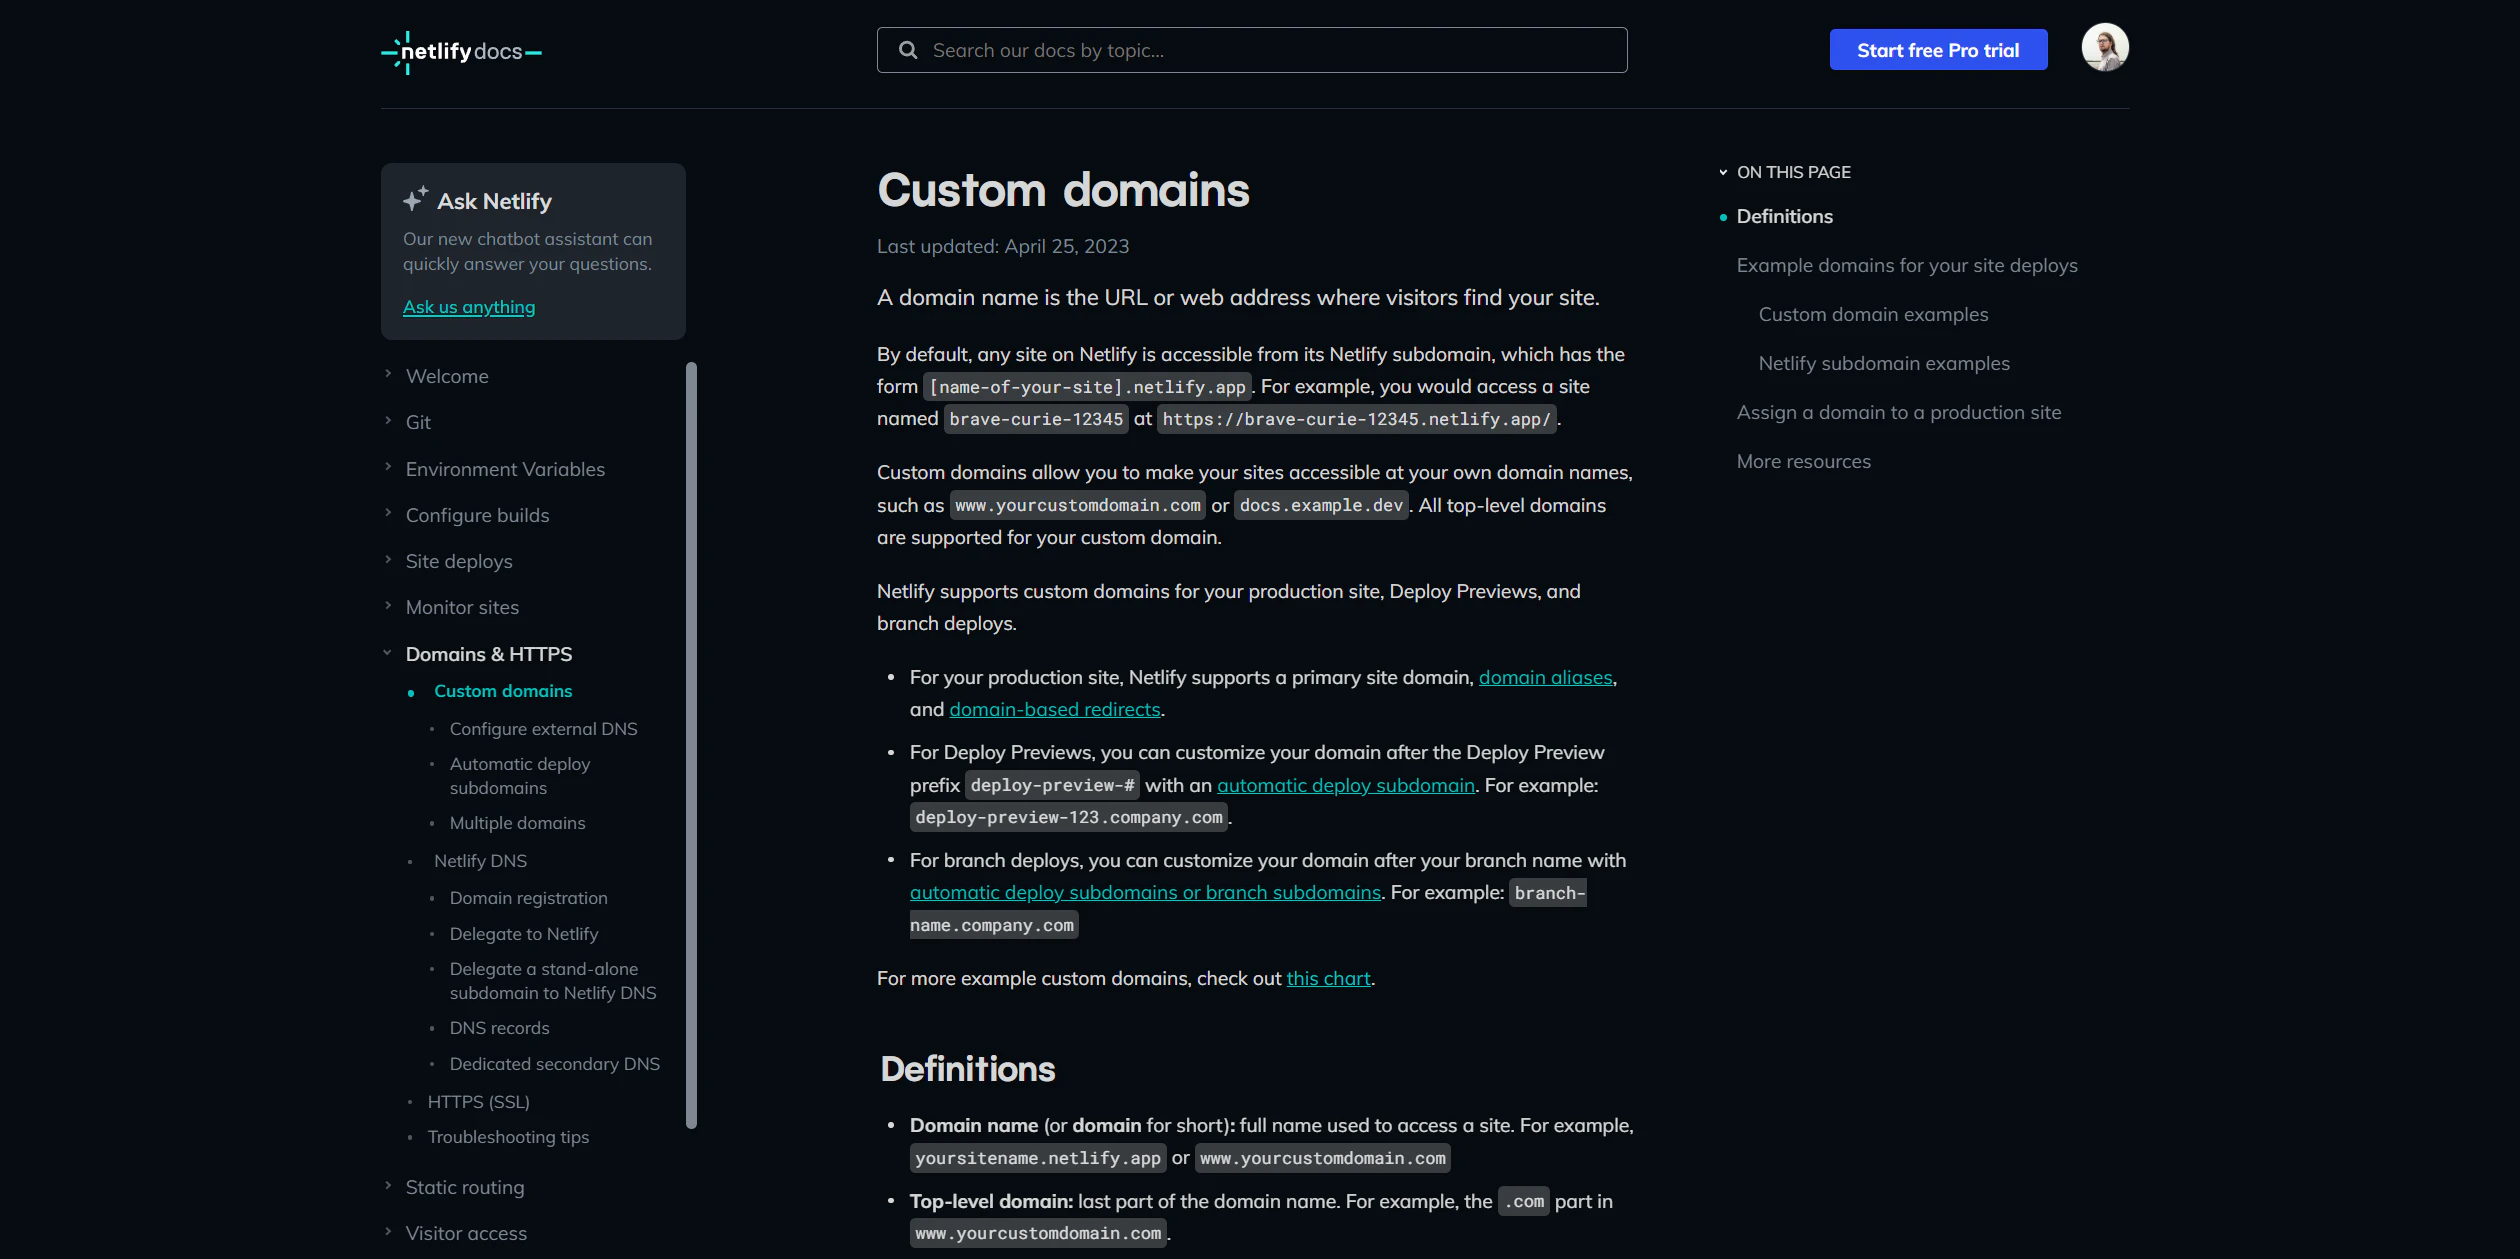Click the Ask Netlify sparkle icon
Screen dimensions: 2520x1259
[415, 199]
